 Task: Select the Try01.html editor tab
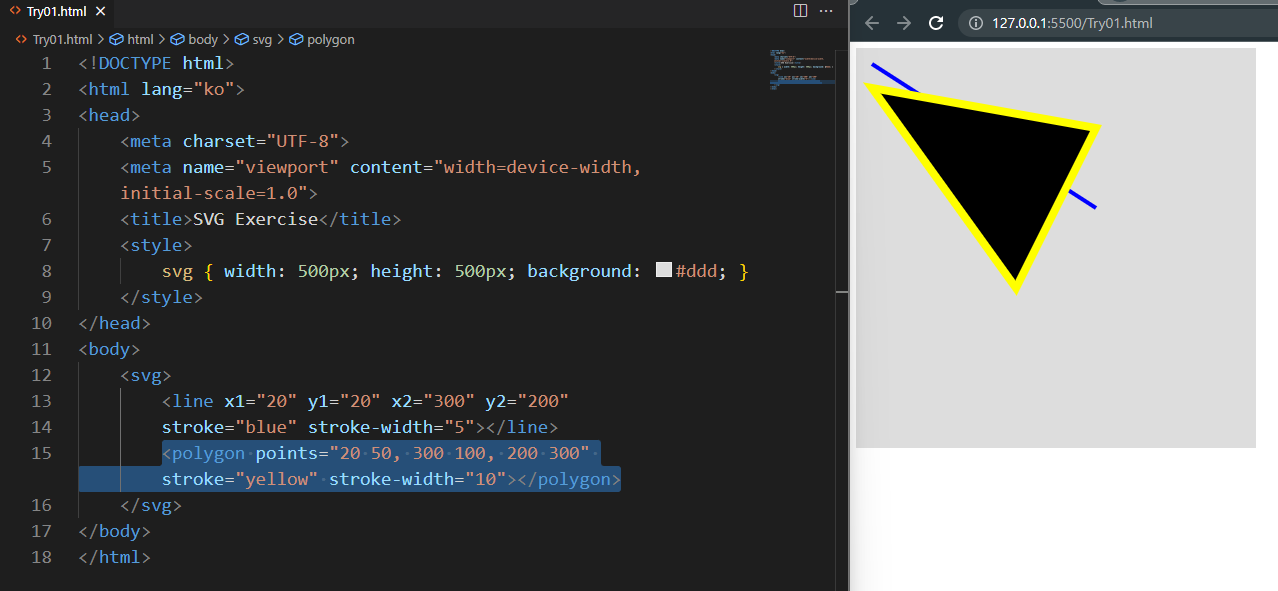(x=57, y=10)
